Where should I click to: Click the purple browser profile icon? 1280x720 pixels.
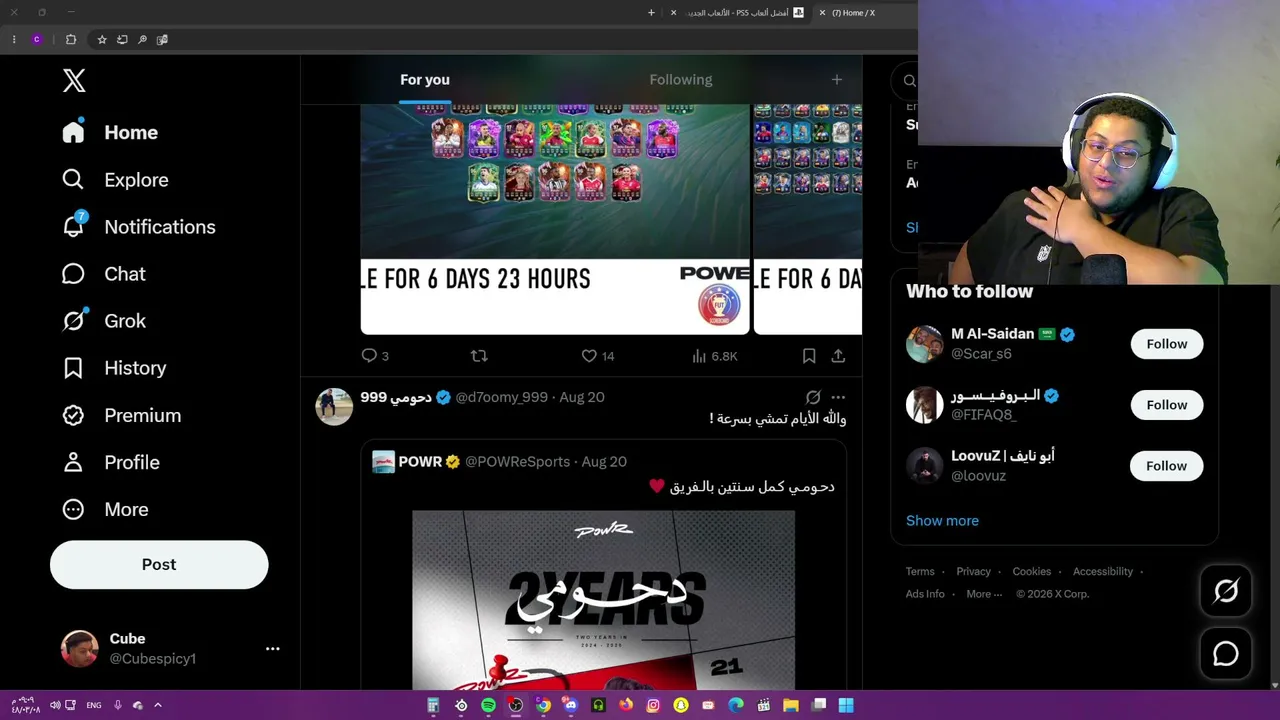[37, 40]
